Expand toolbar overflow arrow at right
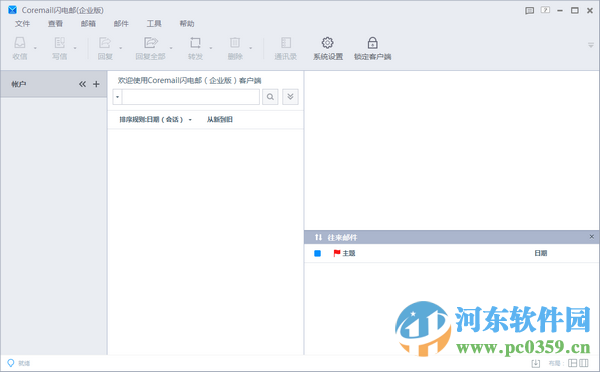This screenshot has height=372, width=600. 591,45
